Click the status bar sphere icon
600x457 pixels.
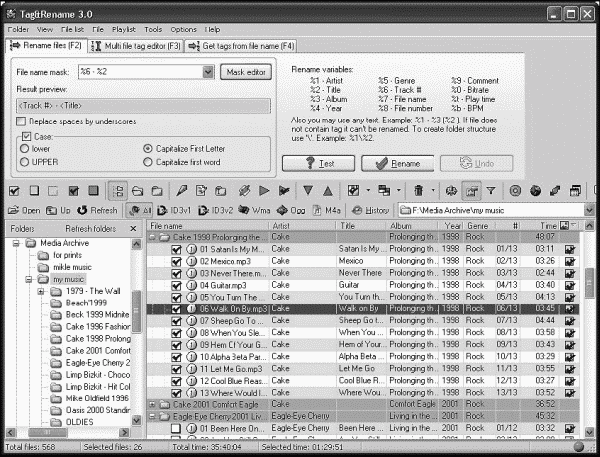tap(579, 447)
